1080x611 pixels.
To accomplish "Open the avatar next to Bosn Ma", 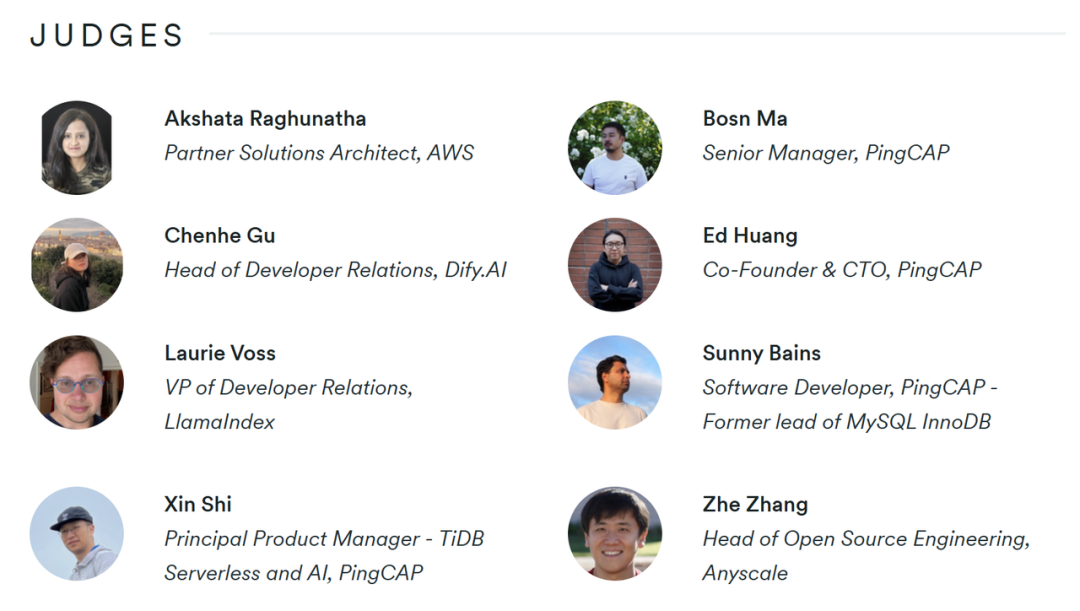I will pos(615,147).
